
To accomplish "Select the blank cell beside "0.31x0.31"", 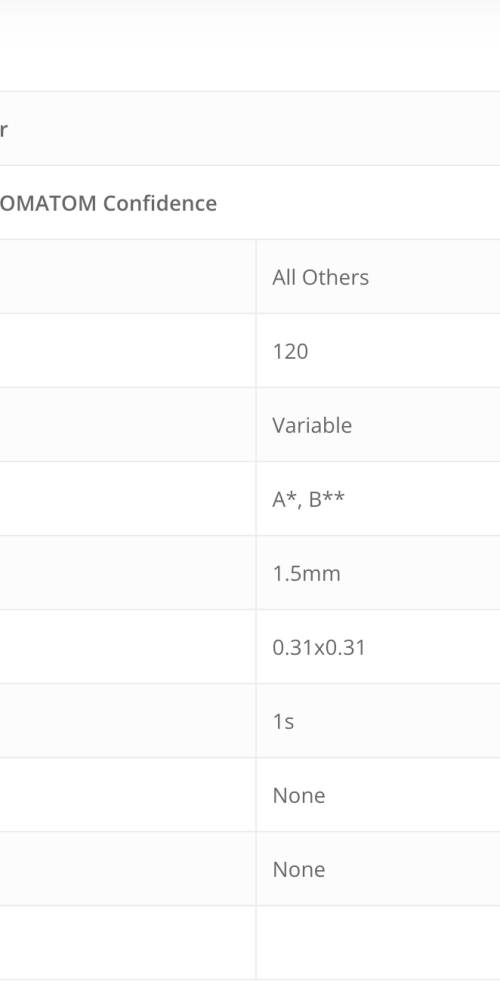I will pos(128,647).
